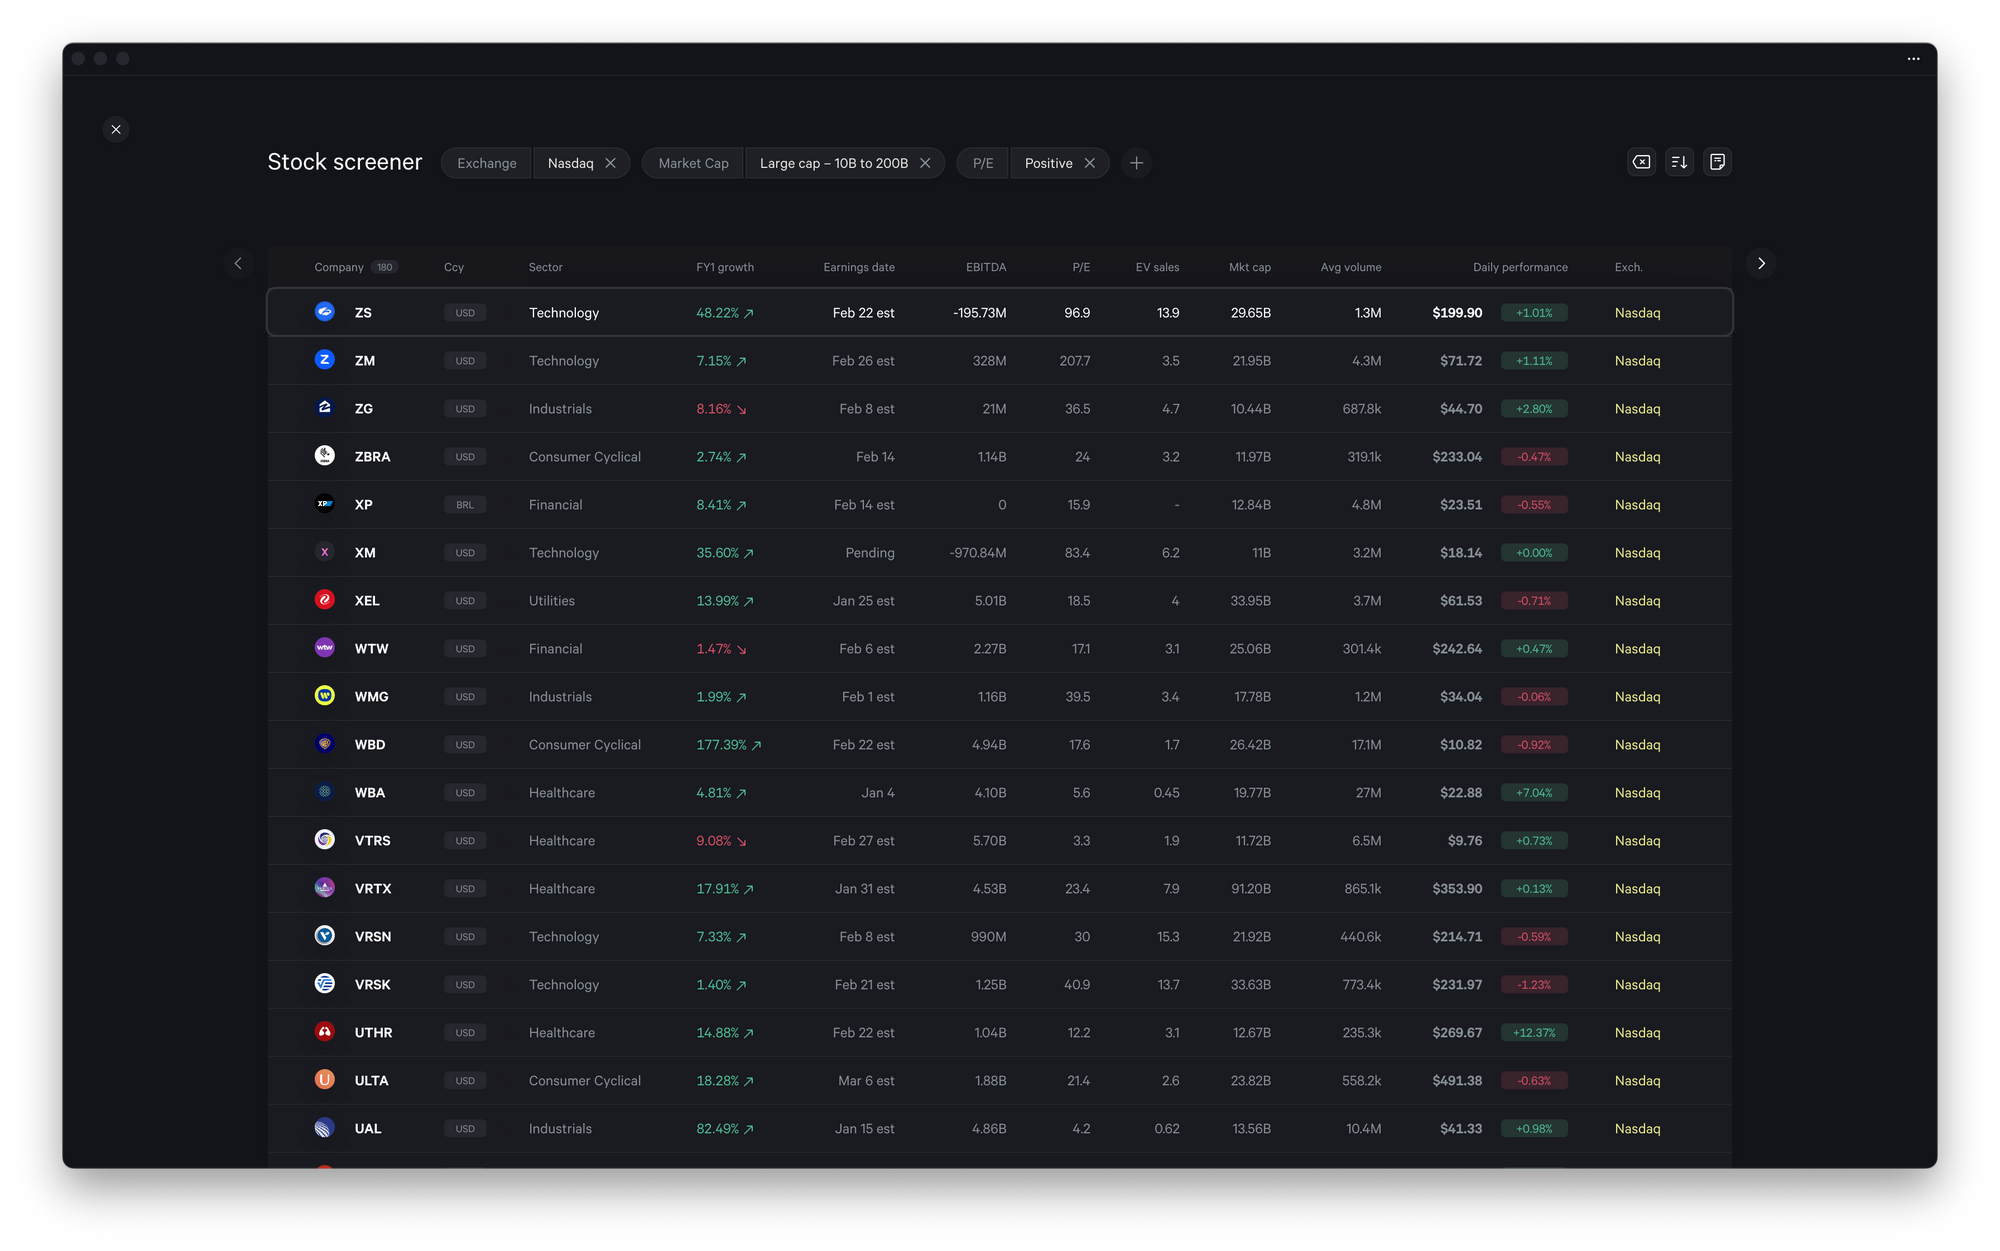Click the notes document icon
This screenshot has height=1251, width=2000.
click(x=1717, y=162)
